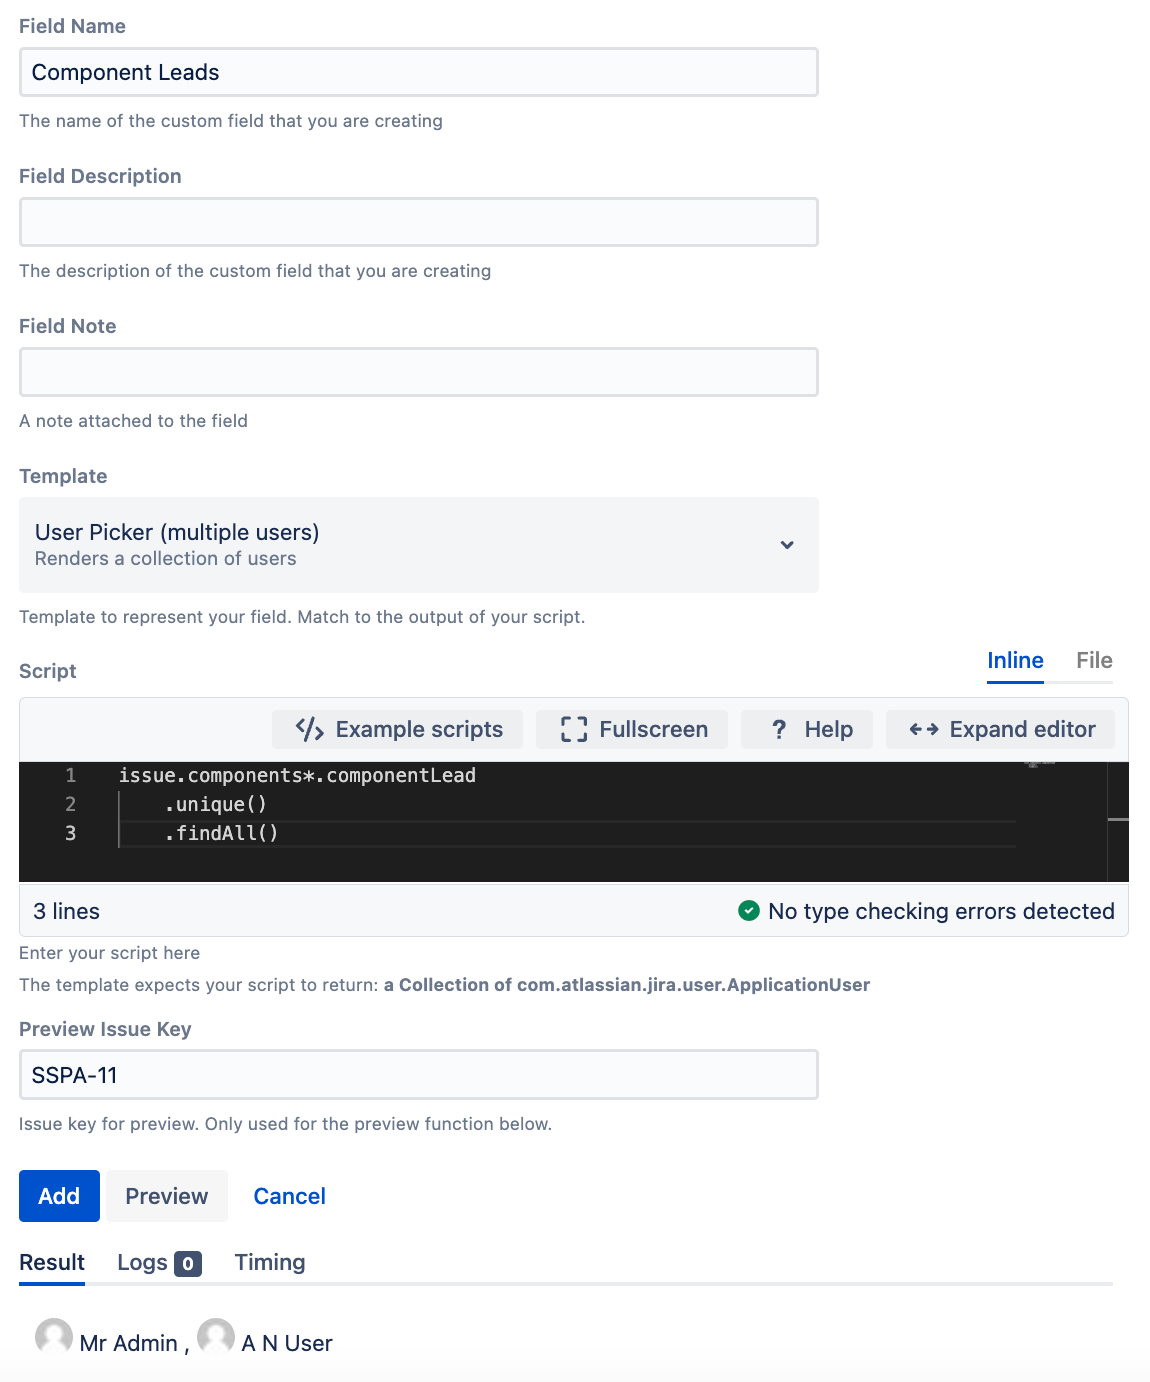
Task: Switch script mode to Inline
Action: point(1015,660)
